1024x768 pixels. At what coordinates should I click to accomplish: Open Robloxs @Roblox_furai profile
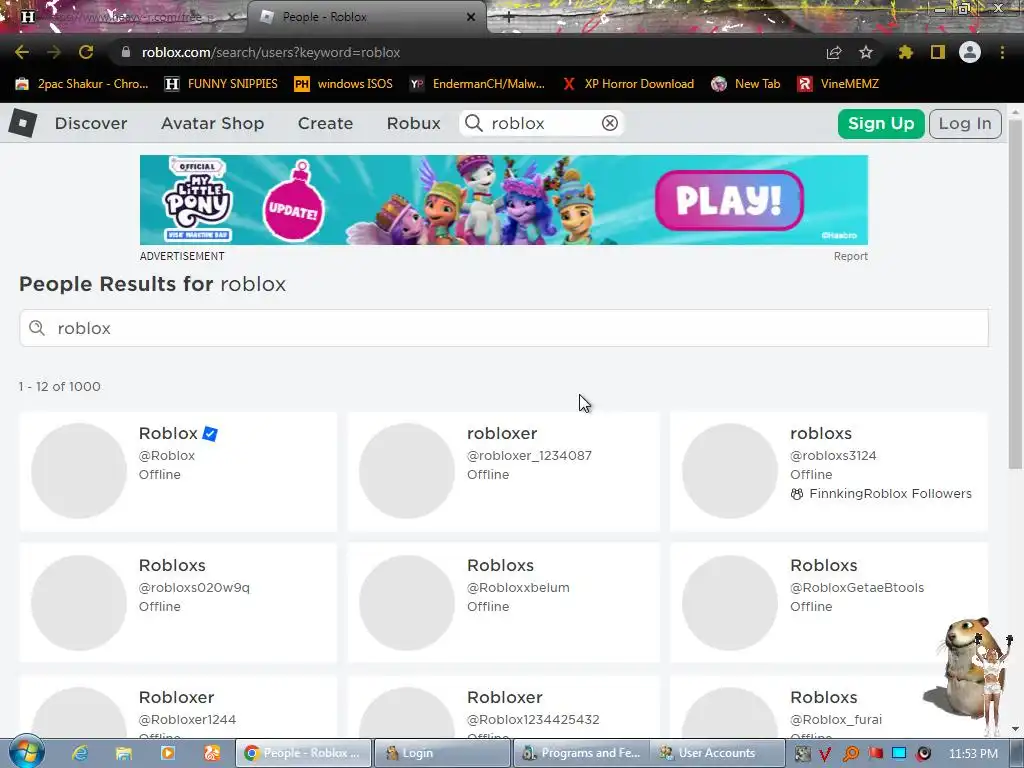[829, 707]
